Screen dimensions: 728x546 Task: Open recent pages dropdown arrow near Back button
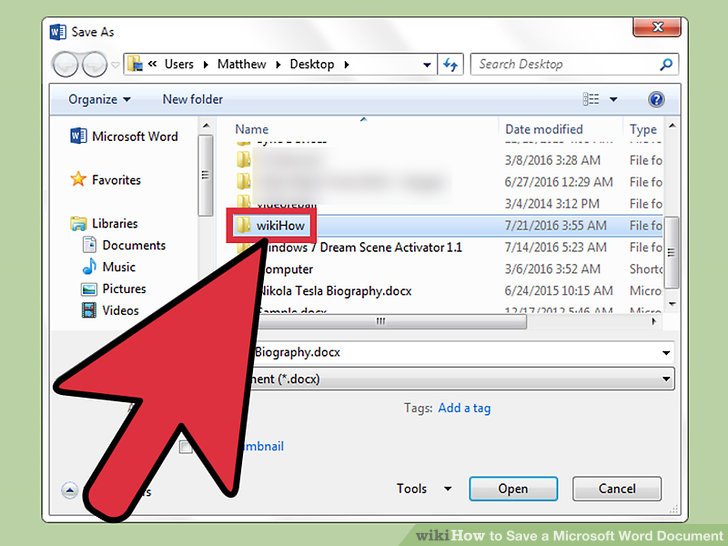point(115,65)
